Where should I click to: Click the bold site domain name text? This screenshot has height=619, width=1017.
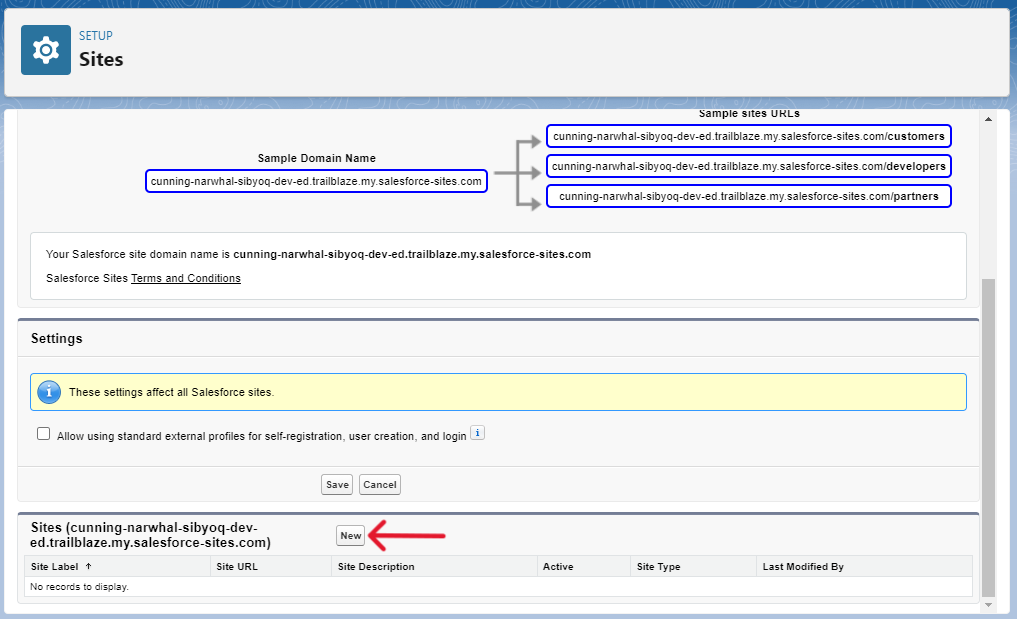[x=412, y=254]
